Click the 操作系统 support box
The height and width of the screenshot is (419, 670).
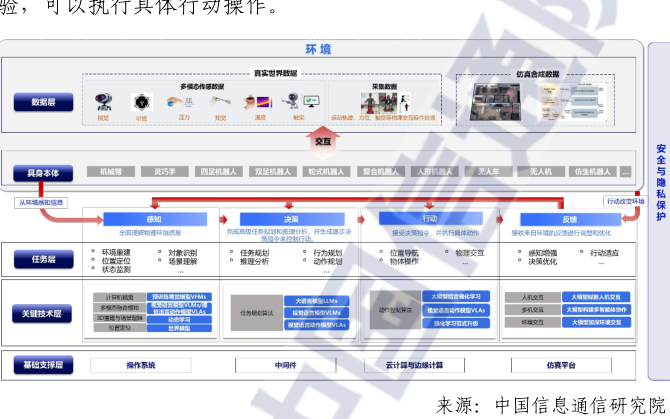pos(141,366)
